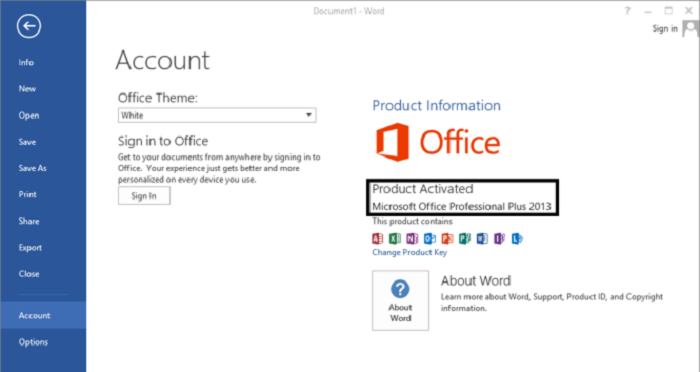Open the Office Theme dropdown

click(x=217, y=115)
